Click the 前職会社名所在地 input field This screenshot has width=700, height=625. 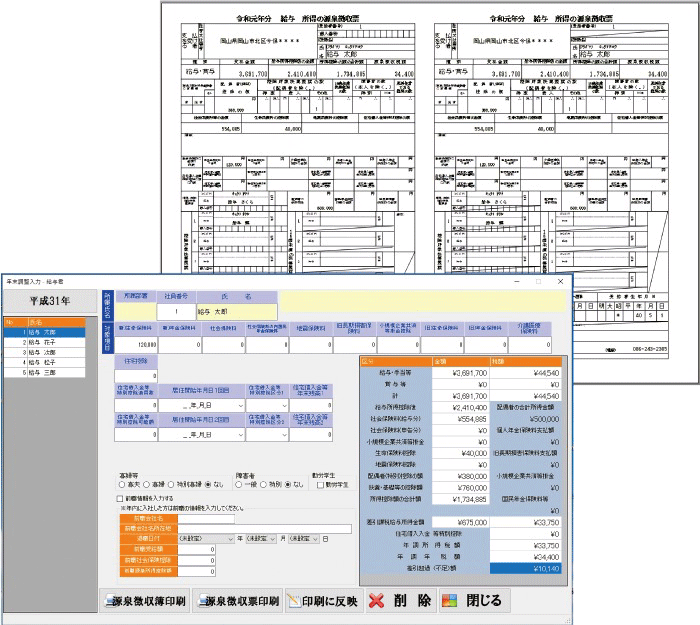tap(265, 529)
